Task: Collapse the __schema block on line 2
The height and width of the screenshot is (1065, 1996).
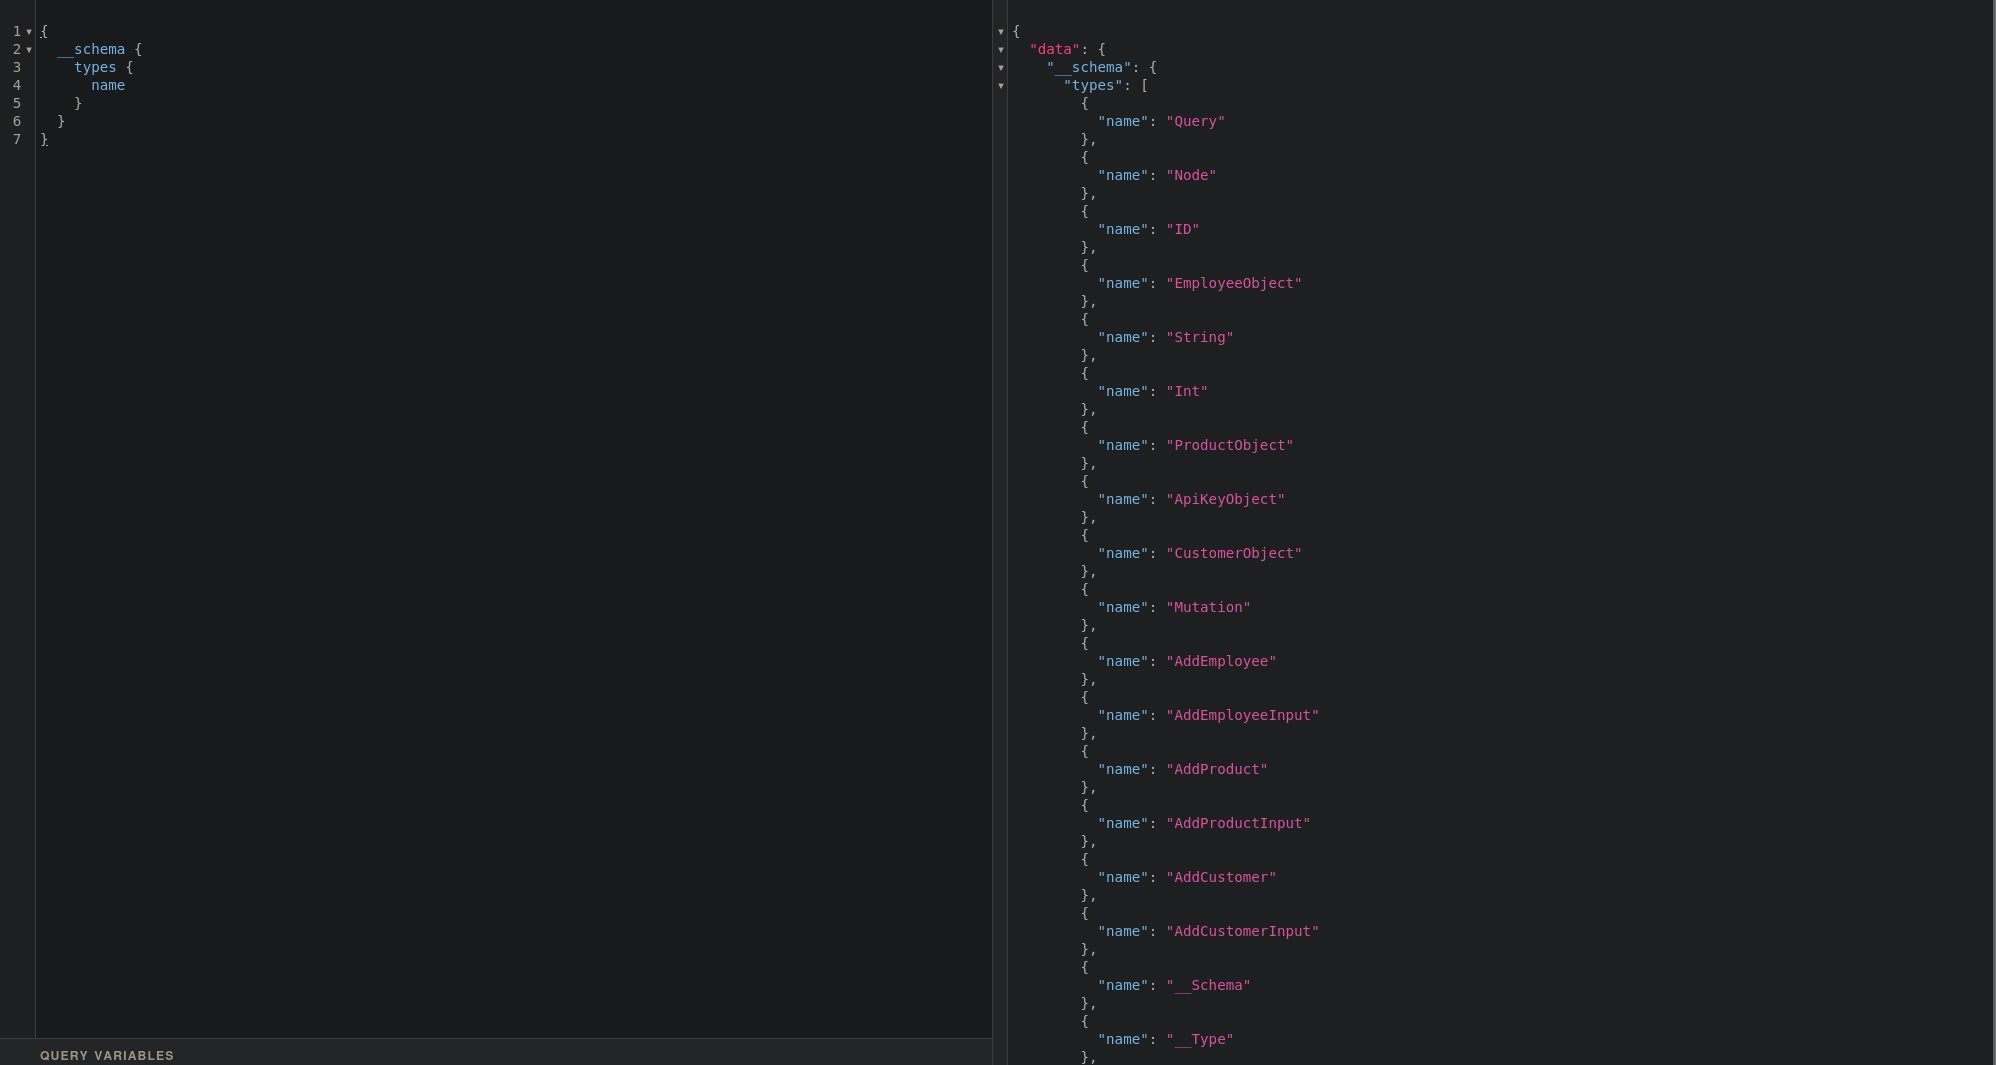Action: [29, 50]
